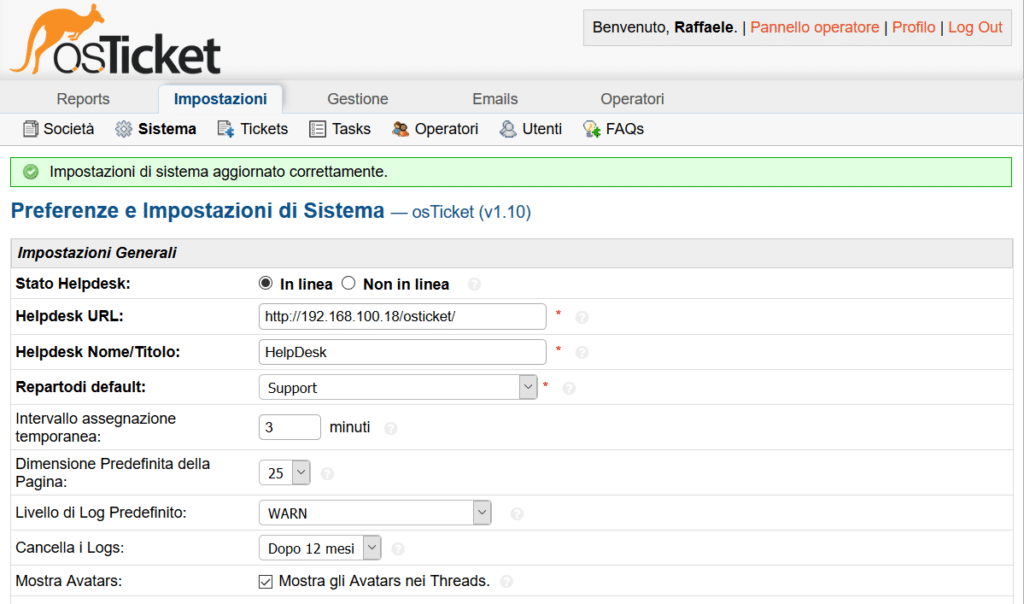
Task: Select the 'Non in linea' option
Action: point(349,284)
